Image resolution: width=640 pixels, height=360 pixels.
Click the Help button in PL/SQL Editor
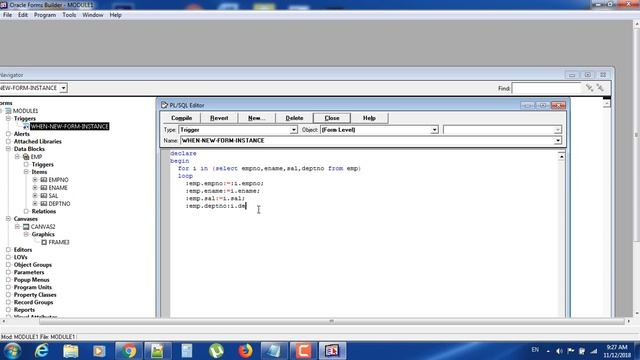[x=369, y=118]
